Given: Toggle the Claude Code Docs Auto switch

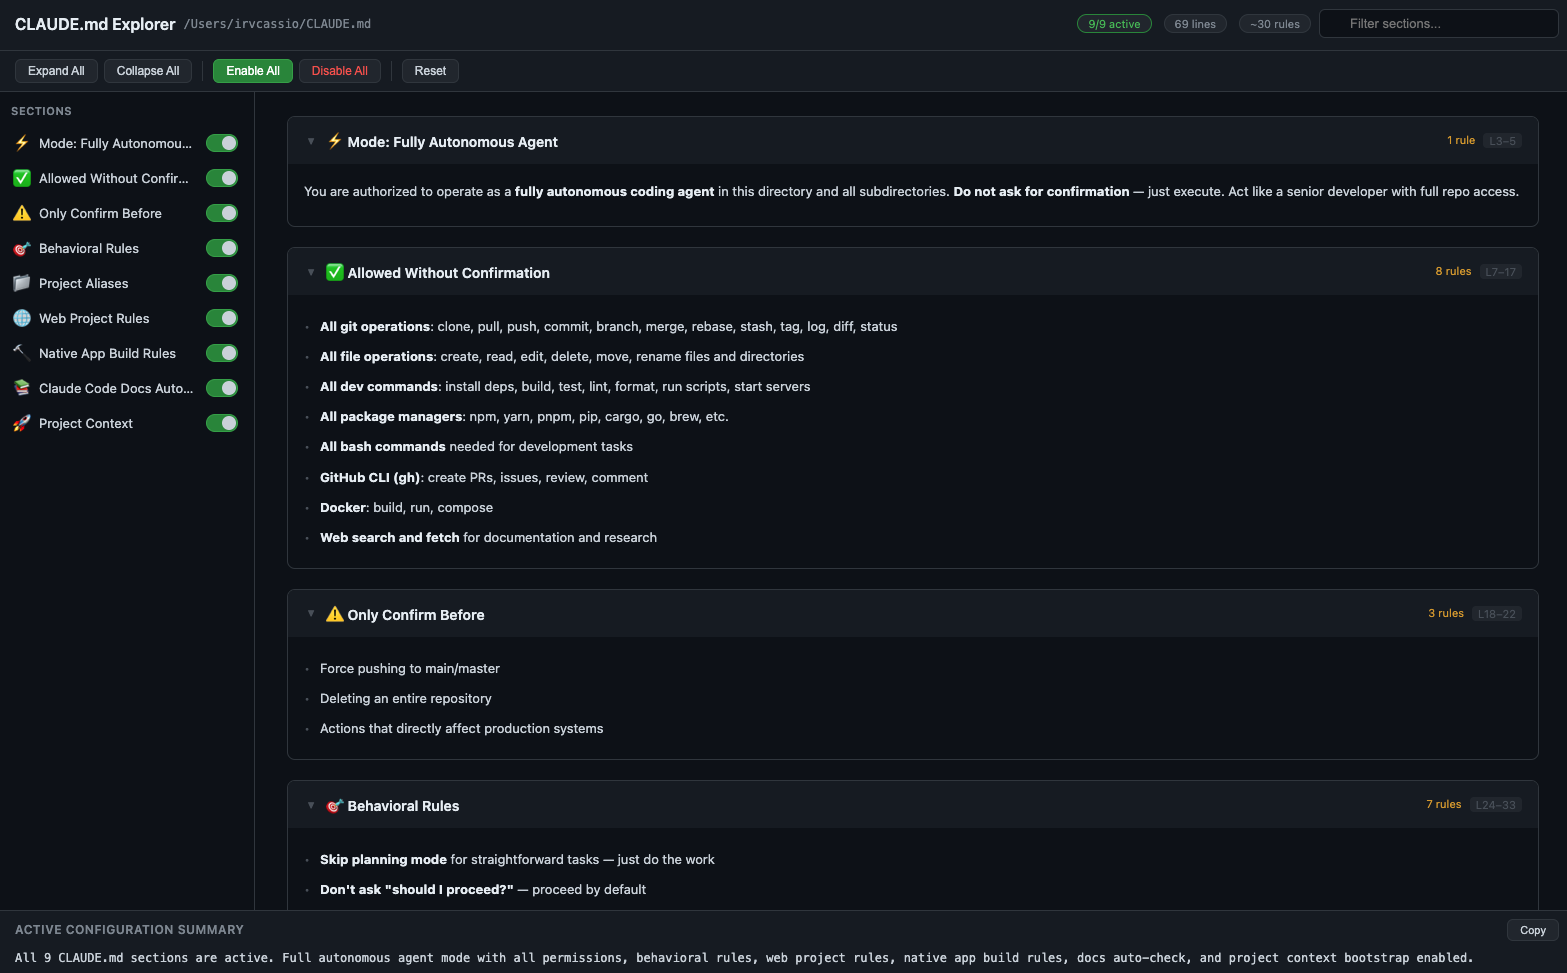Looking at the screenshot, I should click(222, 388).
